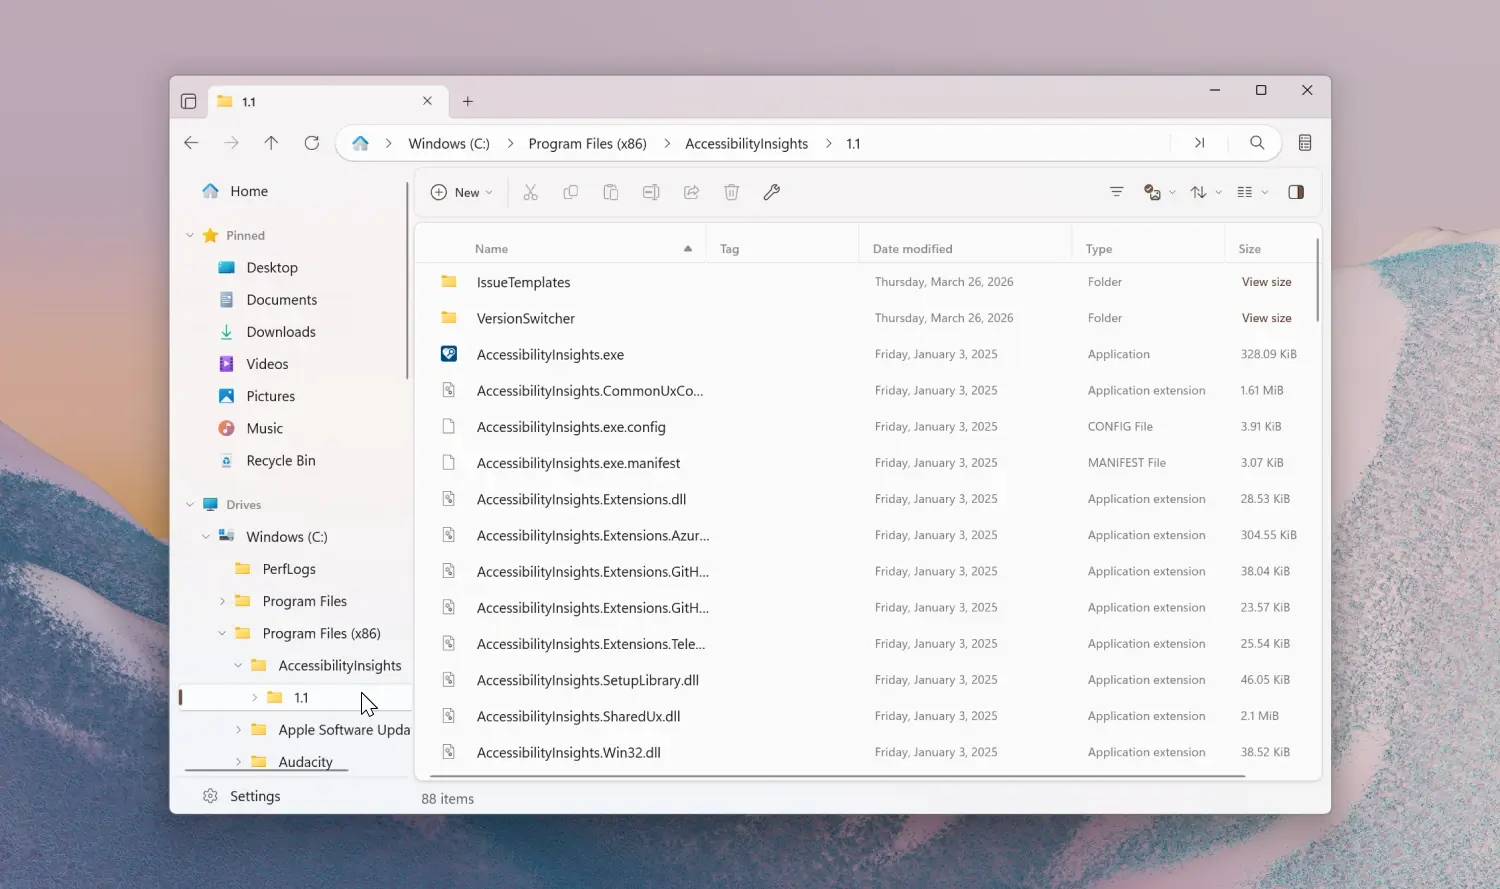The width and height of the screenshot is (1500, 889).
Task: Open Downloads in sidebar
Action: coord(281,331)
